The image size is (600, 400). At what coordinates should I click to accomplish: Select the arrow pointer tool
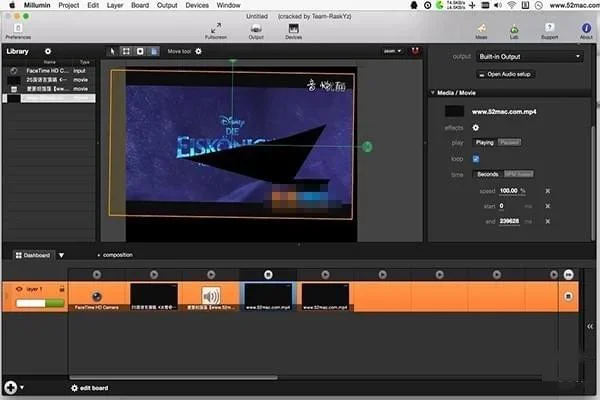112,51
